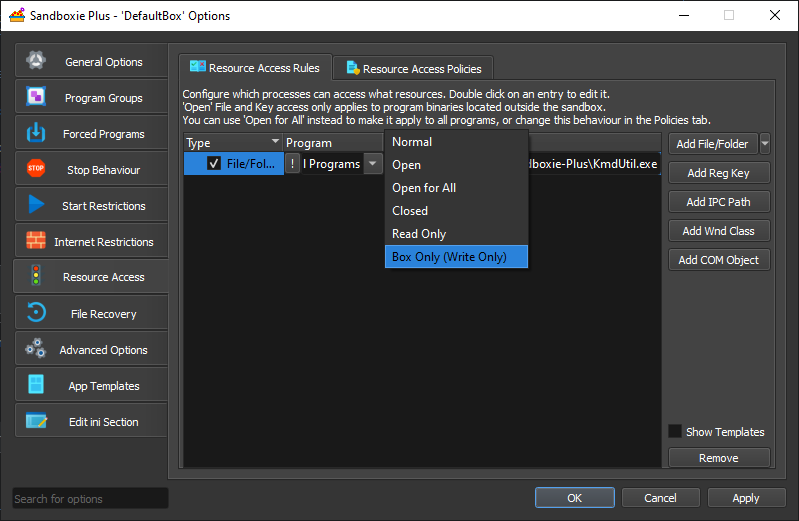The width and height of the screenshot is (799, 521).
Task: Choose Open from the access dropdown list
Action: click(x=456, y=165)
